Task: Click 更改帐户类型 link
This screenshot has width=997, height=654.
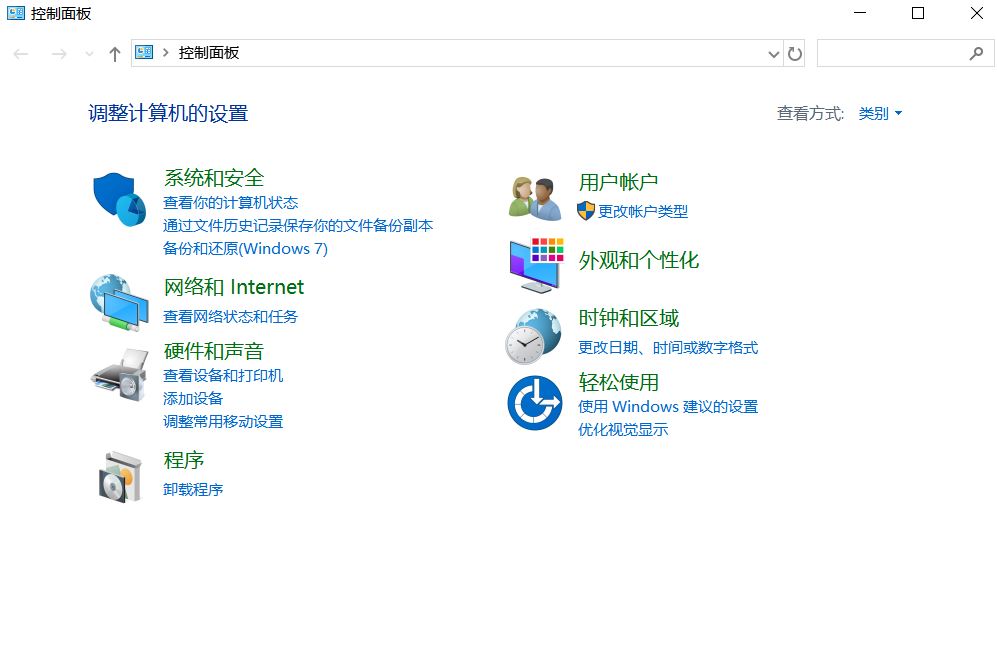Action: click(643, 211)
